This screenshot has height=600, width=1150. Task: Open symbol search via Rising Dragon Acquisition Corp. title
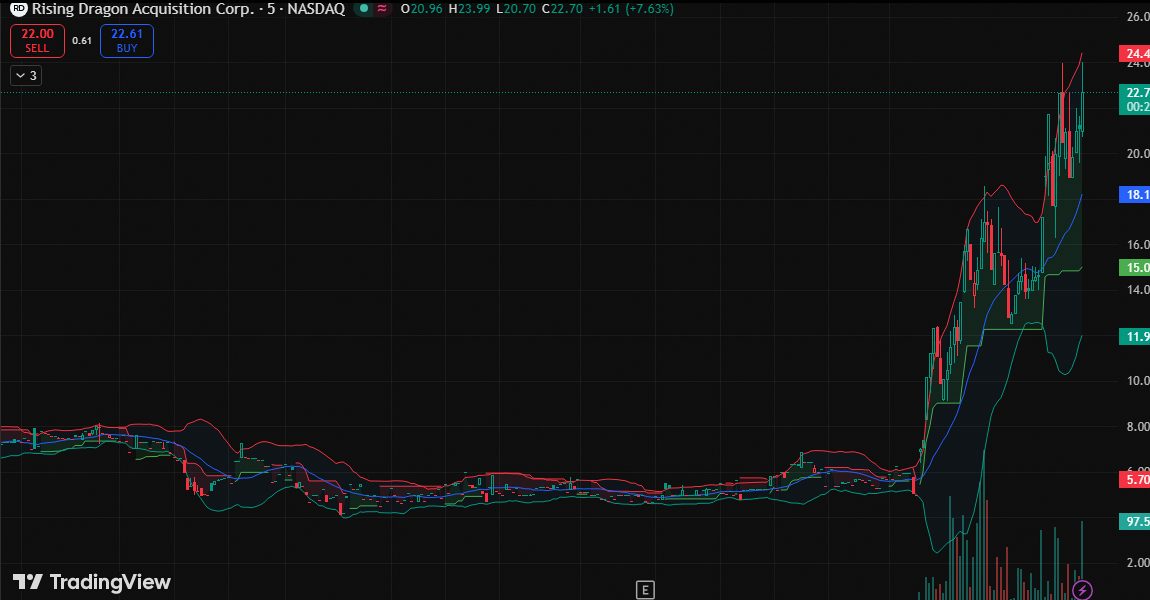[143, 9]
